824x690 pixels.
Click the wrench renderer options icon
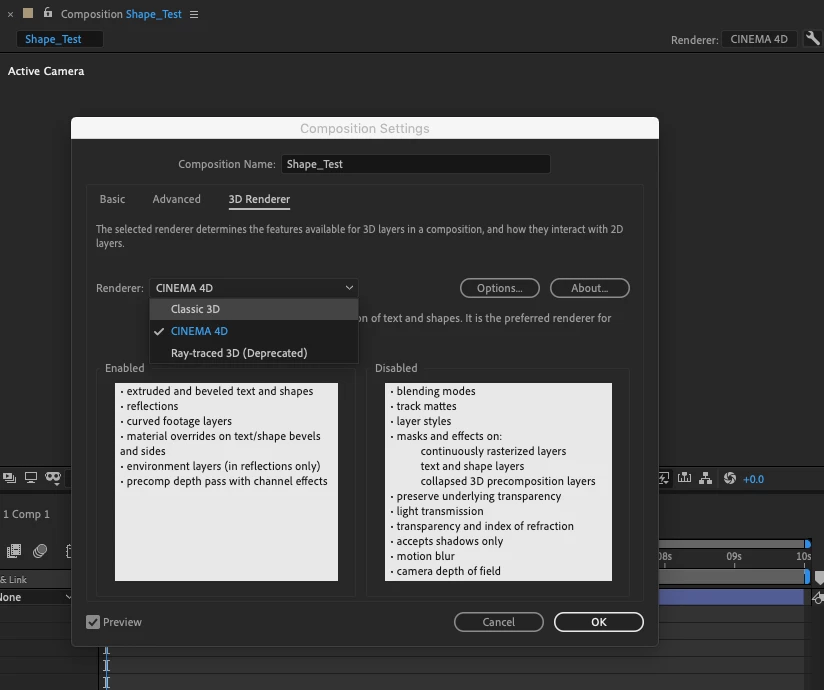point(812,38)
